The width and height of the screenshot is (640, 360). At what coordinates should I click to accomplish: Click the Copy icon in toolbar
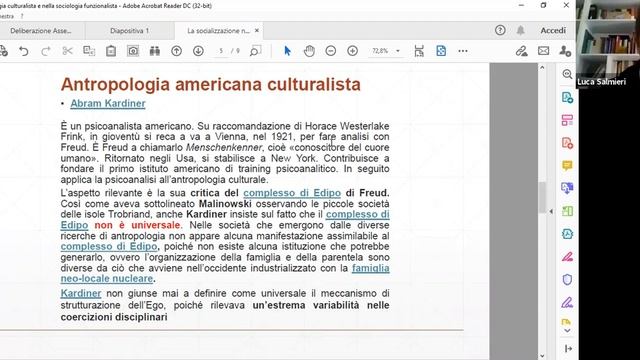89,51
